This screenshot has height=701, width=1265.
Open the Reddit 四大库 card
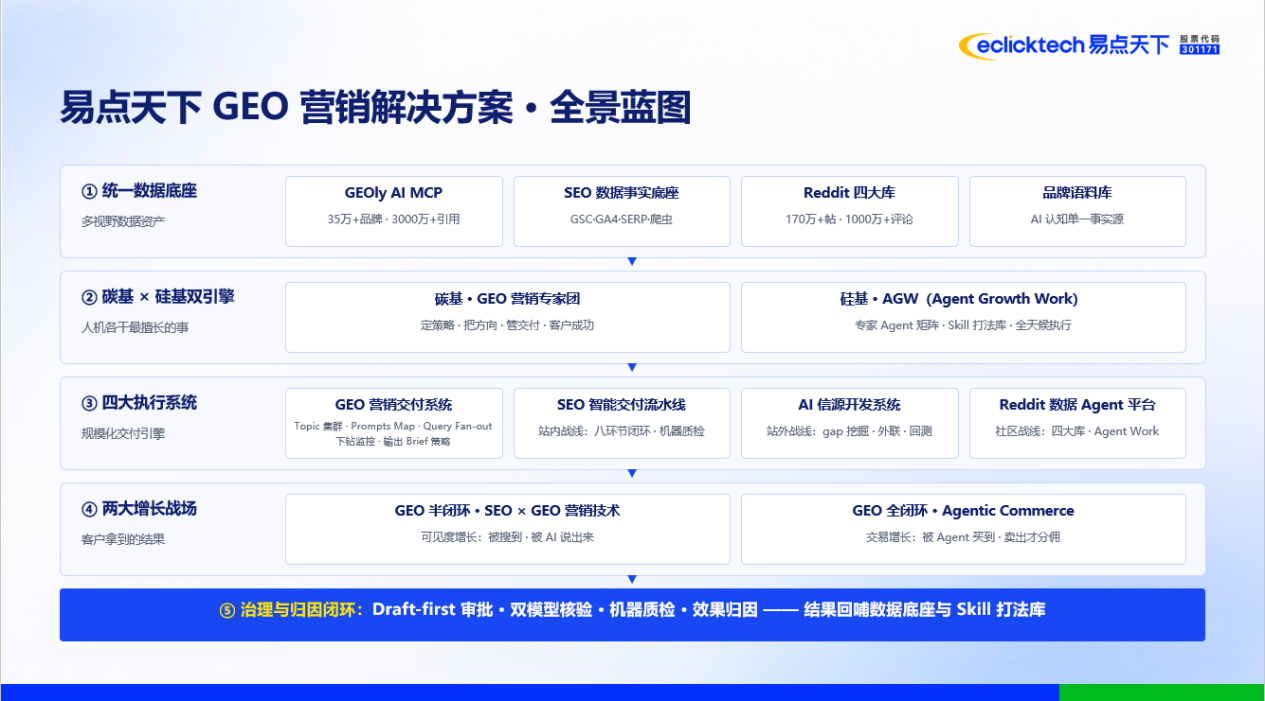850,211
